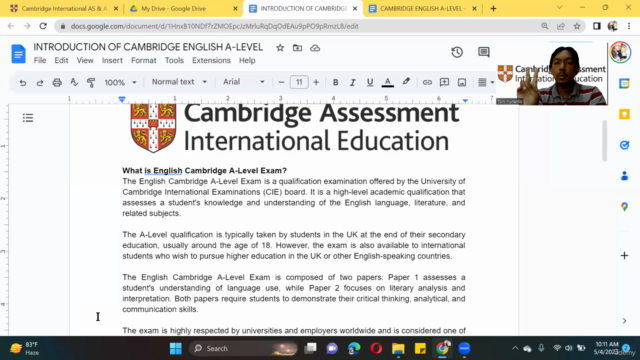Open Windows Start menu
The height and width of the screenshot is (360, 640).
pyautogui.click(x=176, y=348)
